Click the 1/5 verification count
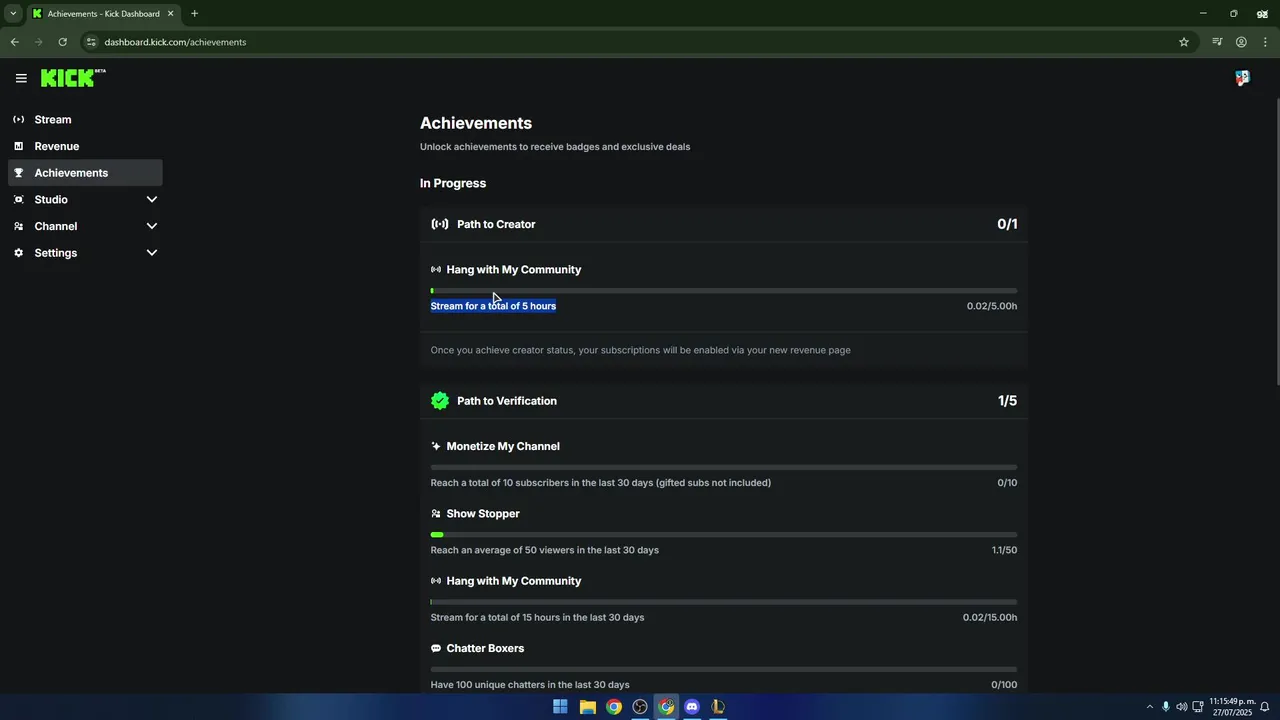 click(1007, 401)
